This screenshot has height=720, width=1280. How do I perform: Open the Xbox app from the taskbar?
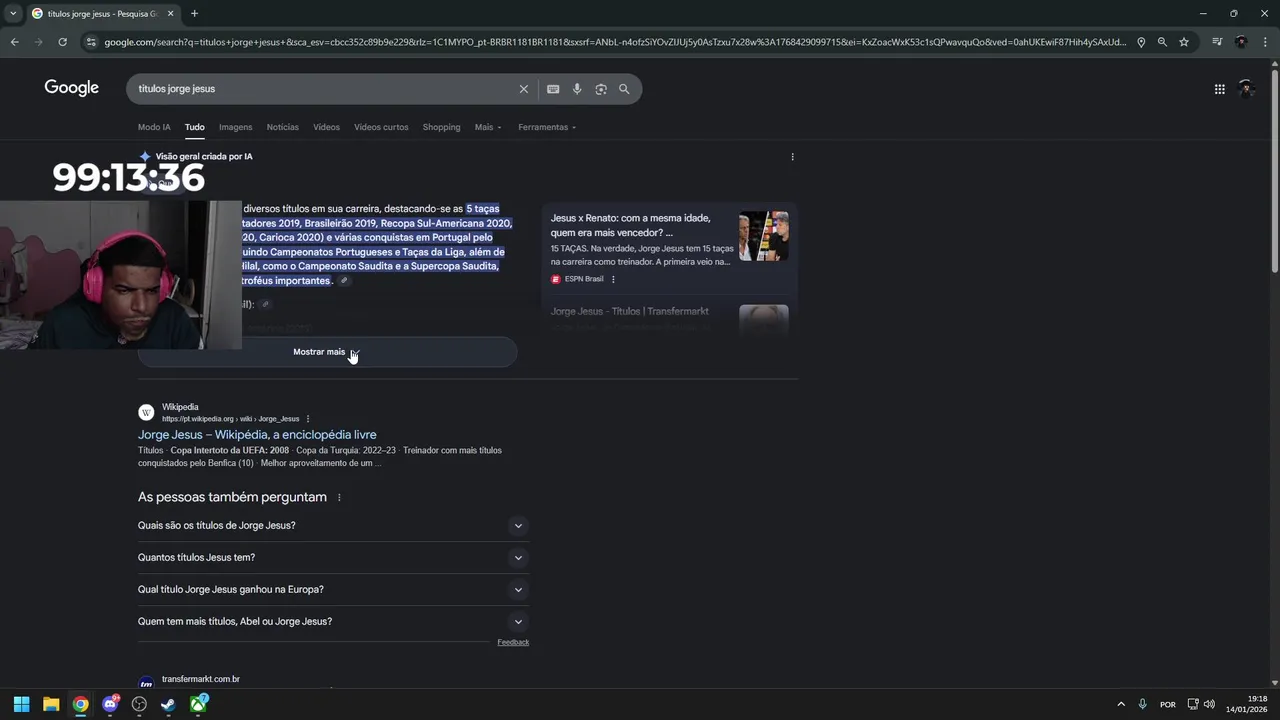coord(199,704)
